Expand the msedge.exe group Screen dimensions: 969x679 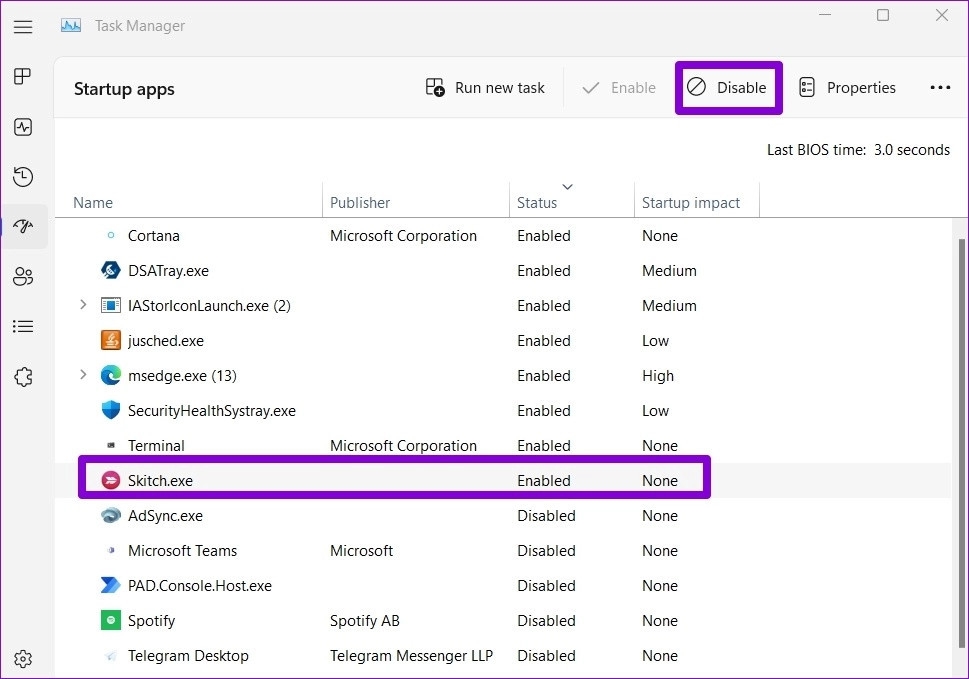click(x=83, y=375)
